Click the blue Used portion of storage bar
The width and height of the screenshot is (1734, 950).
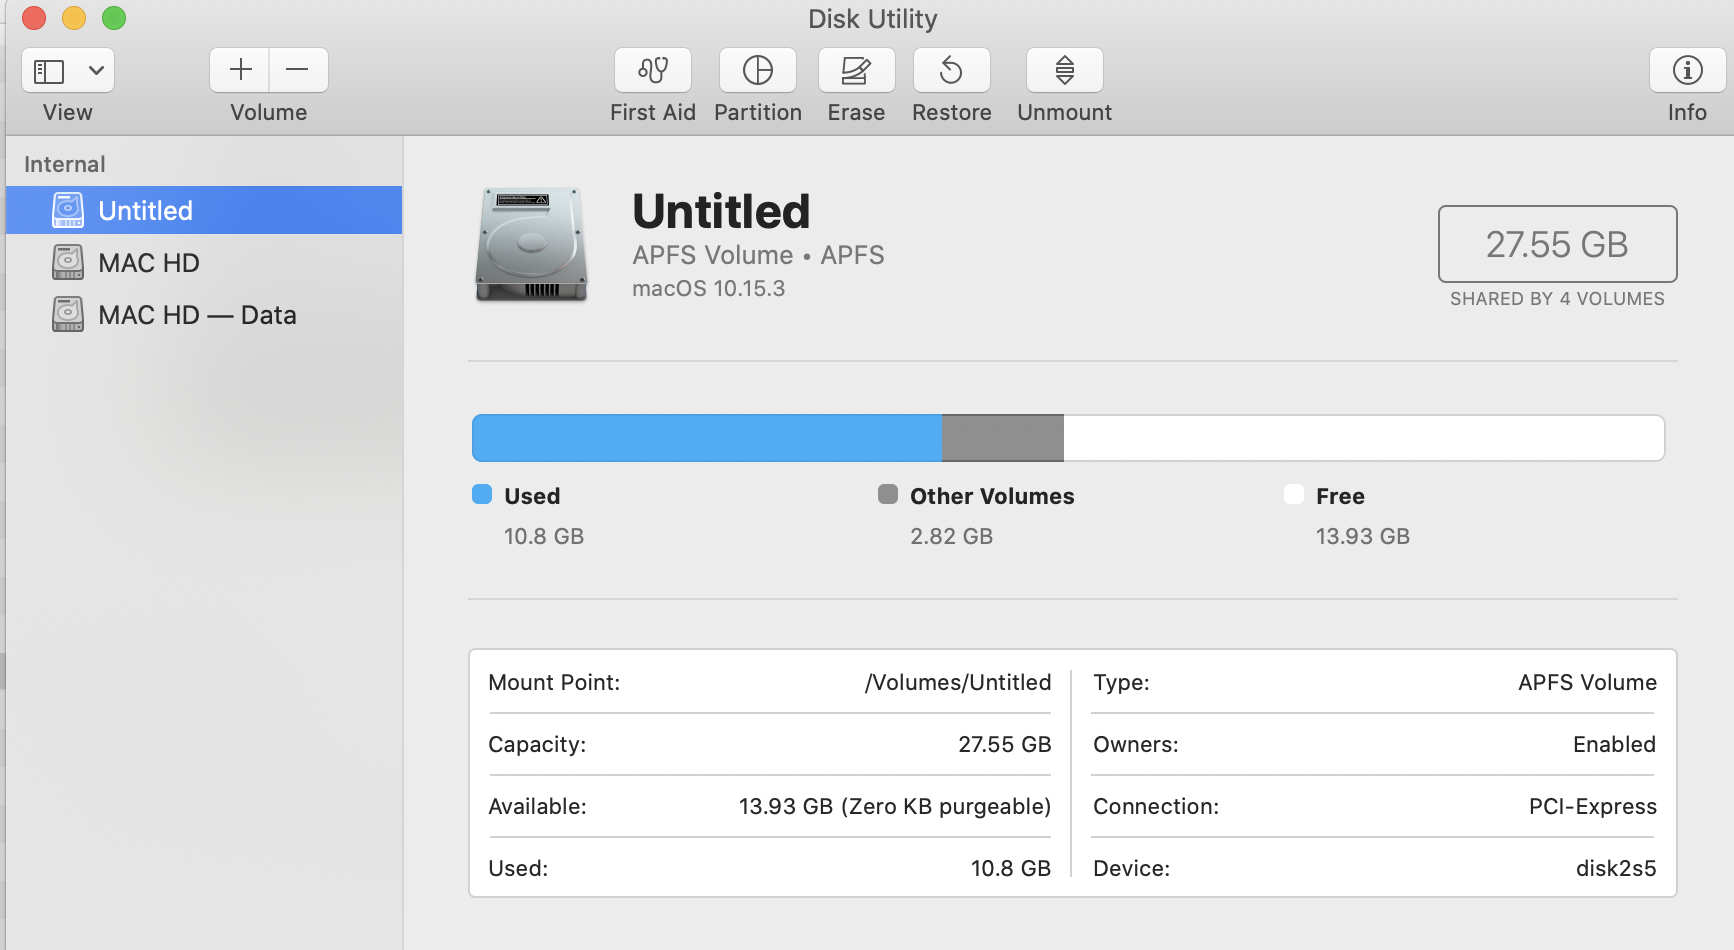707,438
